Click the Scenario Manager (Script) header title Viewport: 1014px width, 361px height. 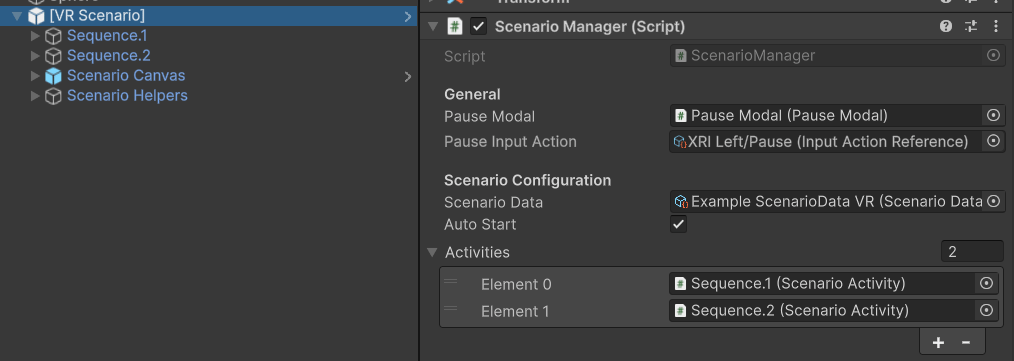click(590, 27)
